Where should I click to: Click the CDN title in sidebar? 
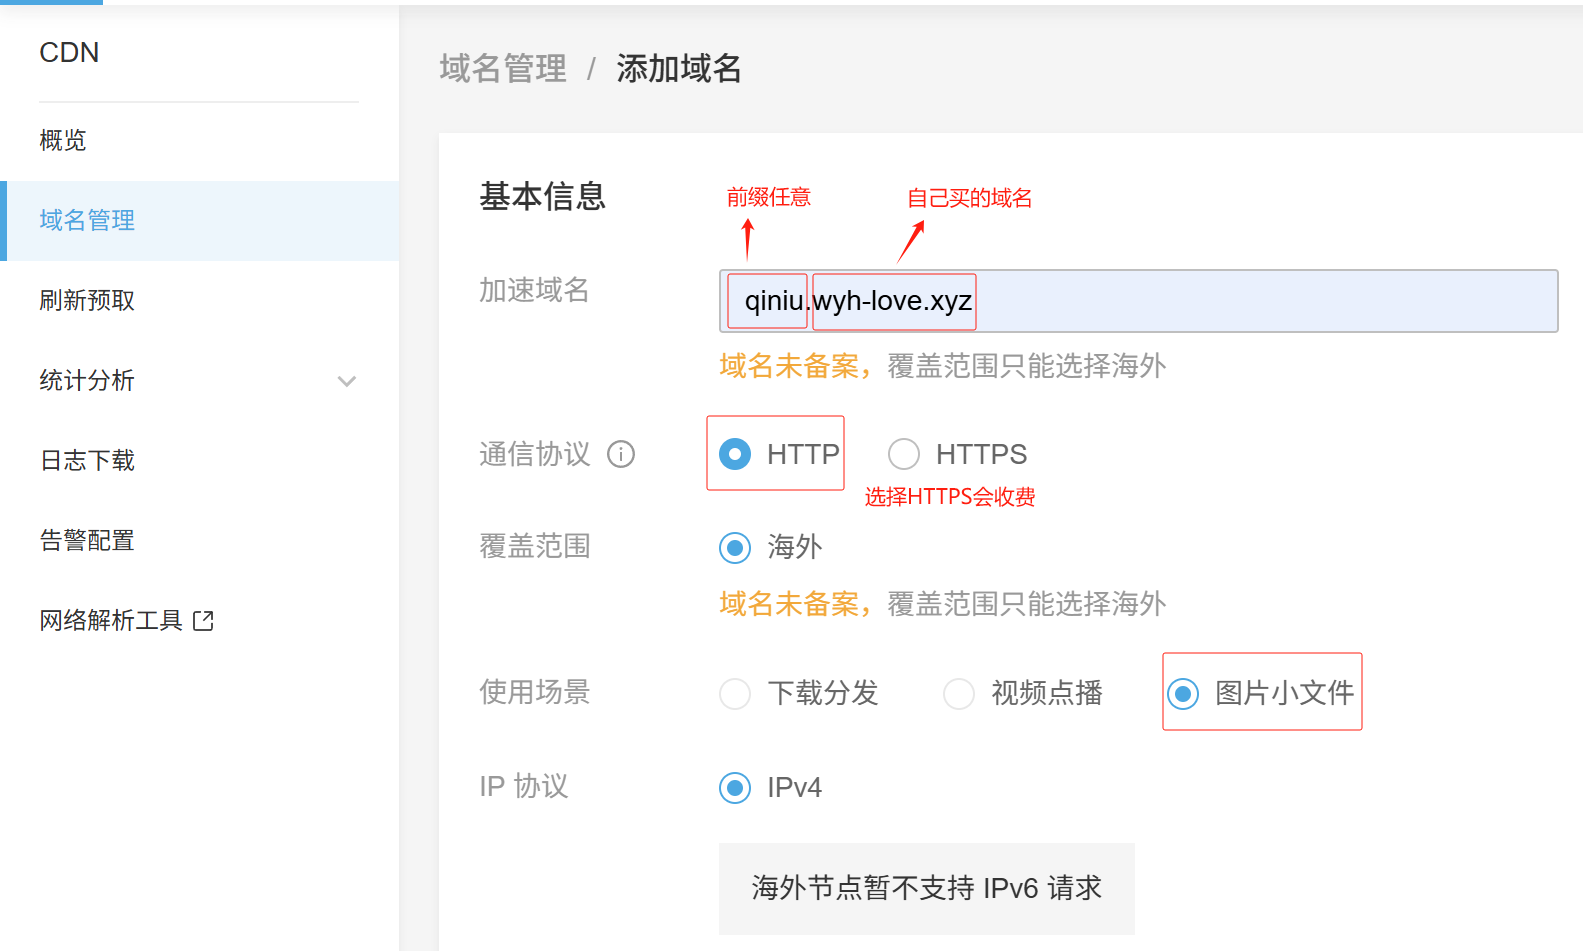tap(69, 53)
